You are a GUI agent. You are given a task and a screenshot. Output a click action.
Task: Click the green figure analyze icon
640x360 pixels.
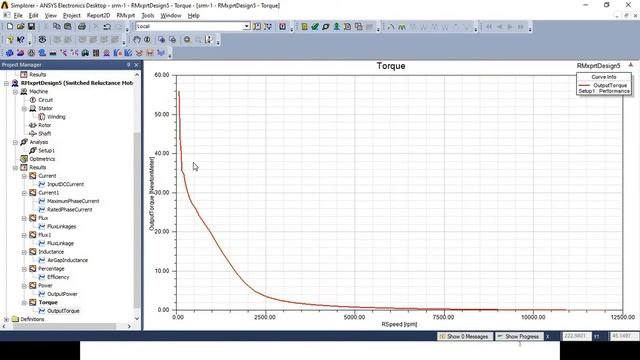pos(336,27)
